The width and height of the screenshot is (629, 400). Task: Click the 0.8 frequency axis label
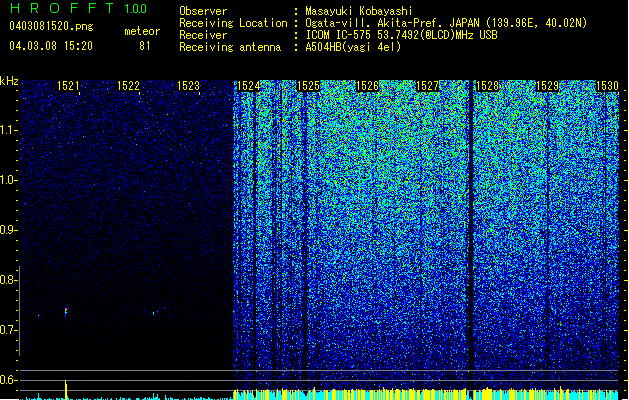pos(8,280)
